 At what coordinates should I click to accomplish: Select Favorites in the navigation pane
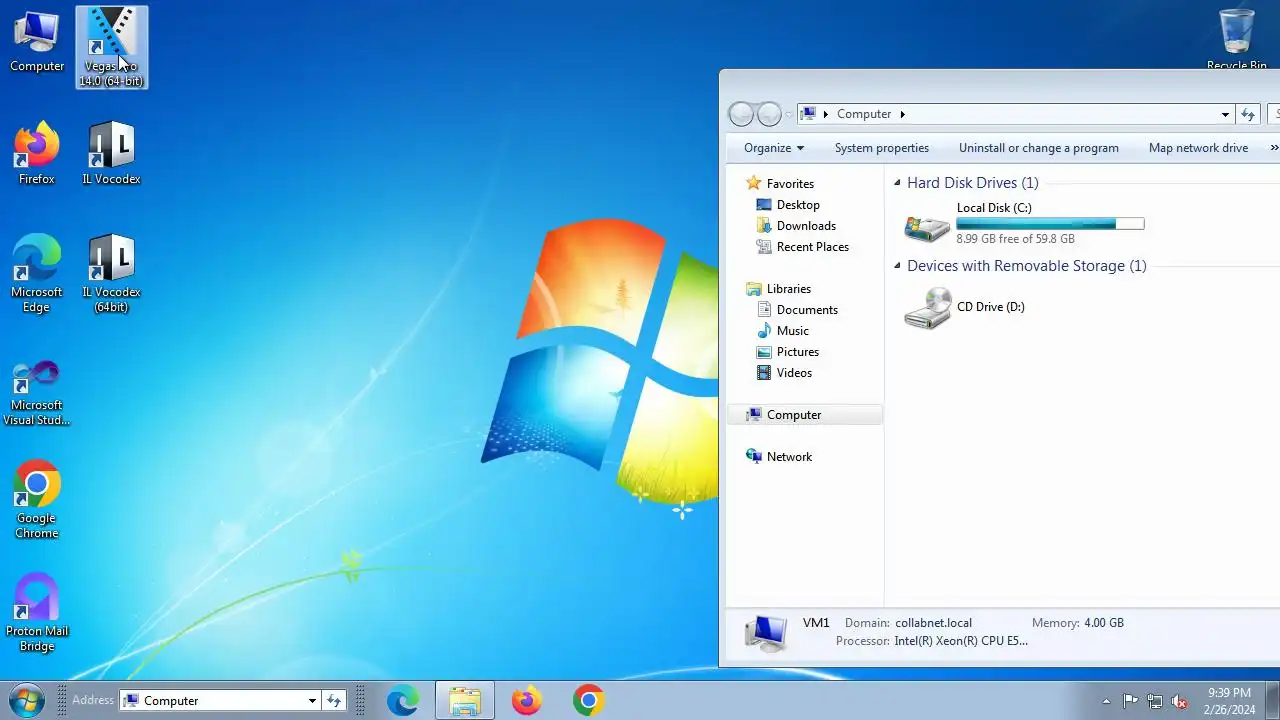(x=790, y=184)
